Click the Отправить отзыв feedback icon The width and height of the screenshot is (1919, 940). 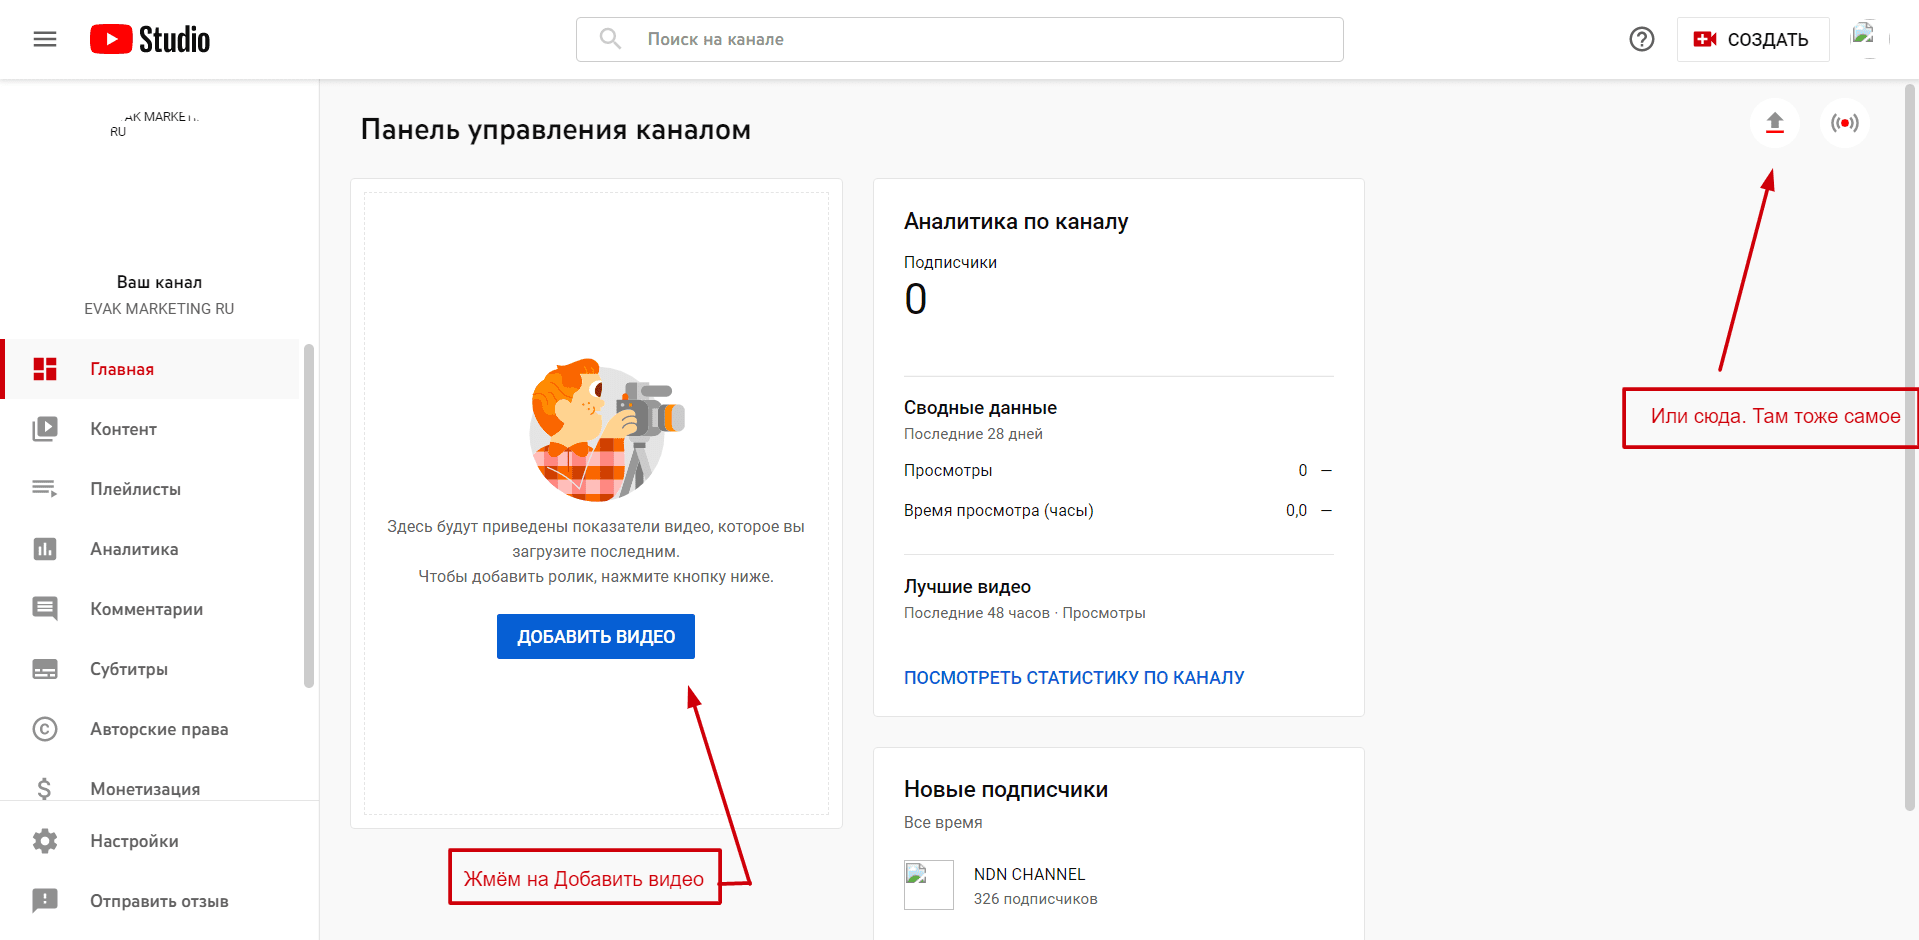click(x=45, y=901)
